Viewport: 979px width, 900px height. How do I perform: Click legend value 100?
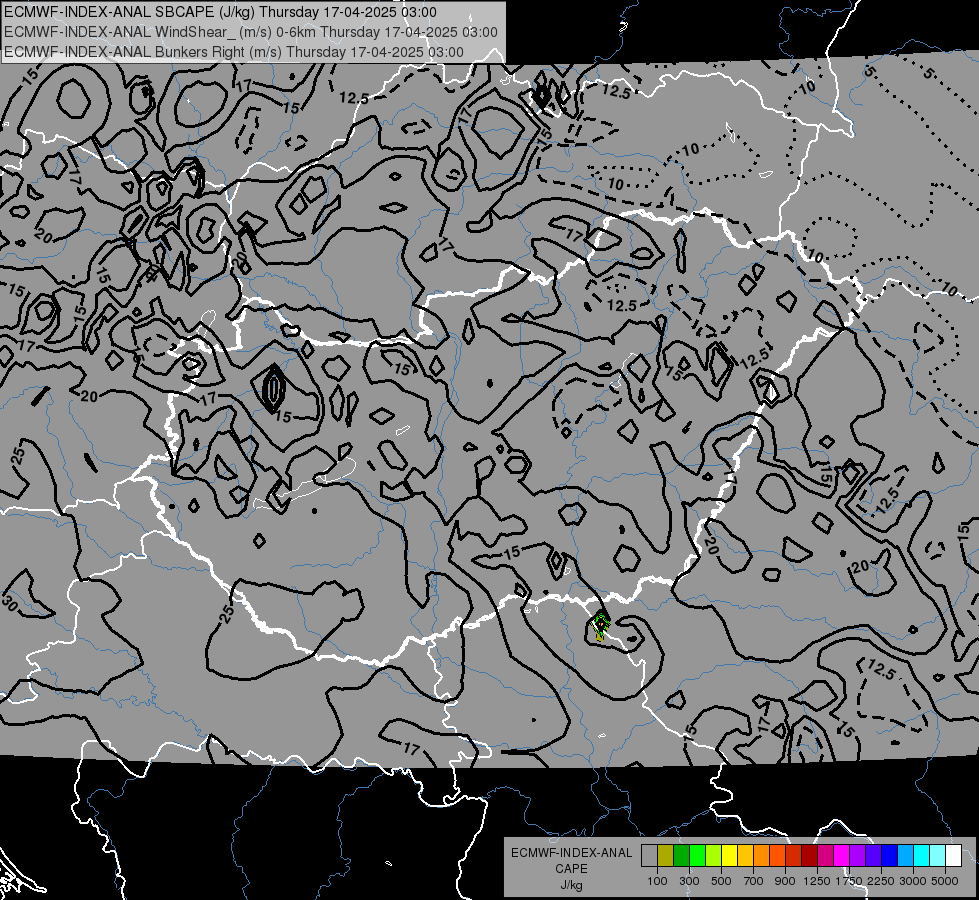point(657,881)
